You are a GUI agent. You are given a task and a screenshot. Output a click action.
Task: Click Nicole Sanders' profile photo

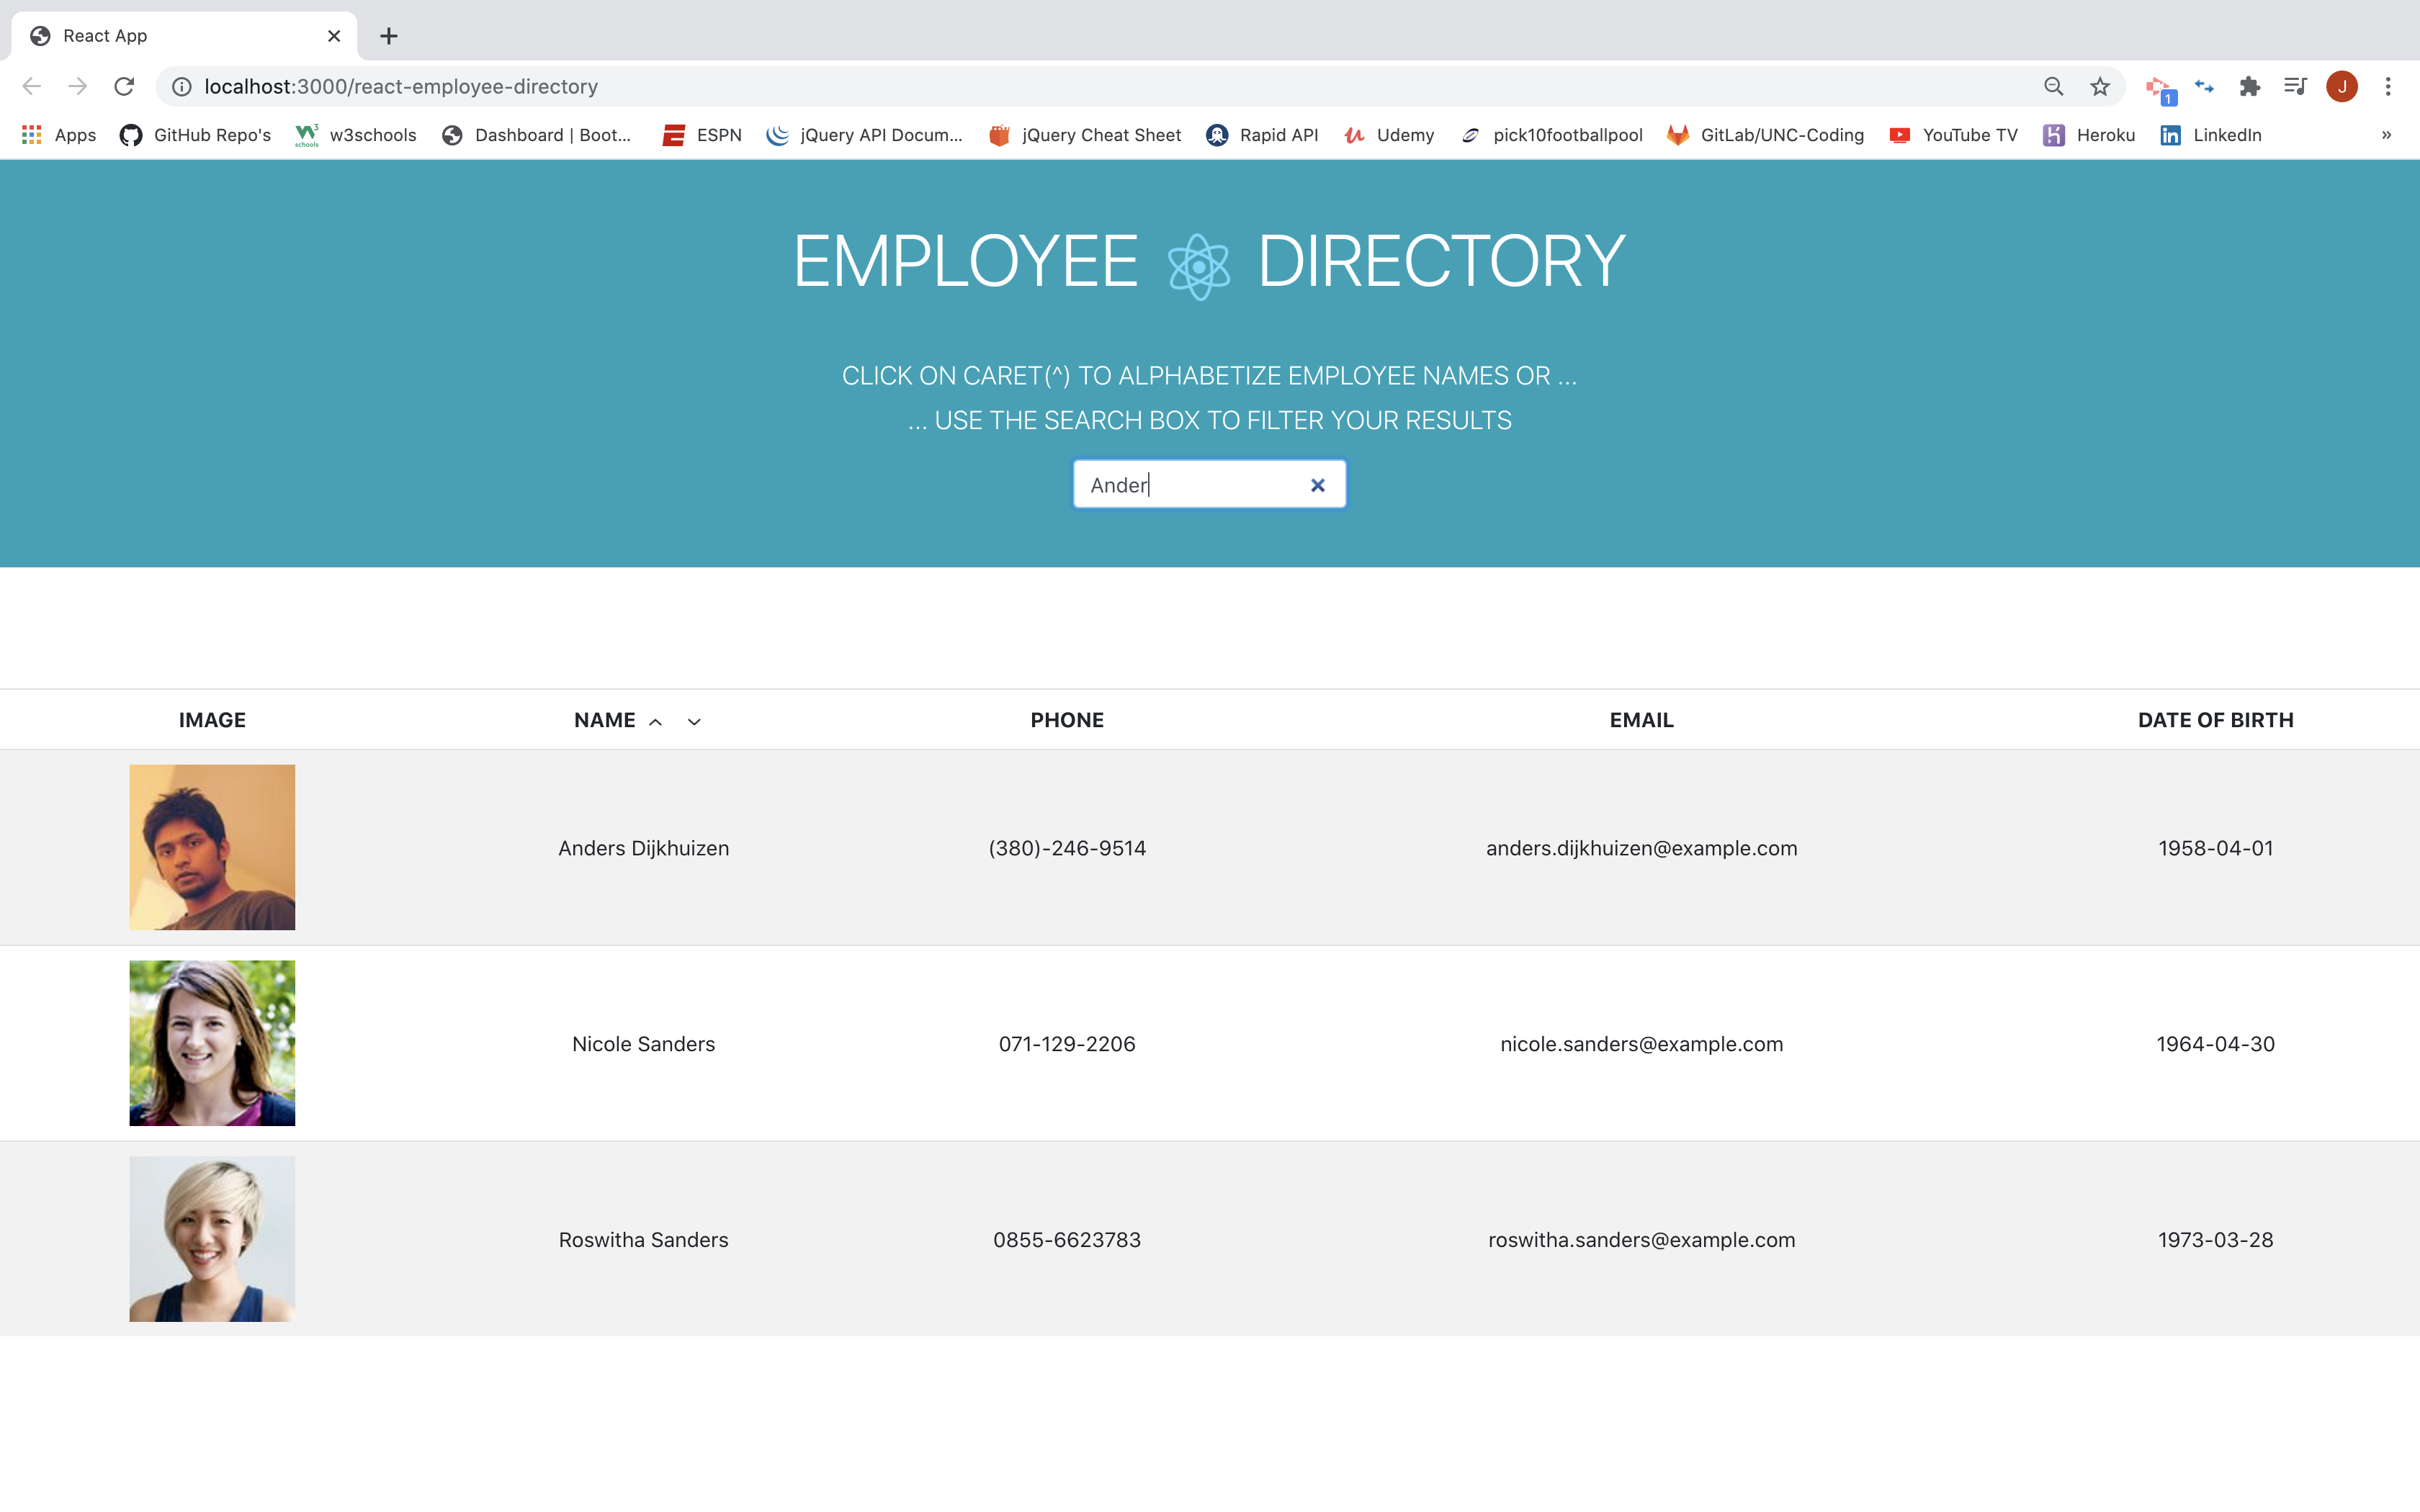[x=212, y=1042]
